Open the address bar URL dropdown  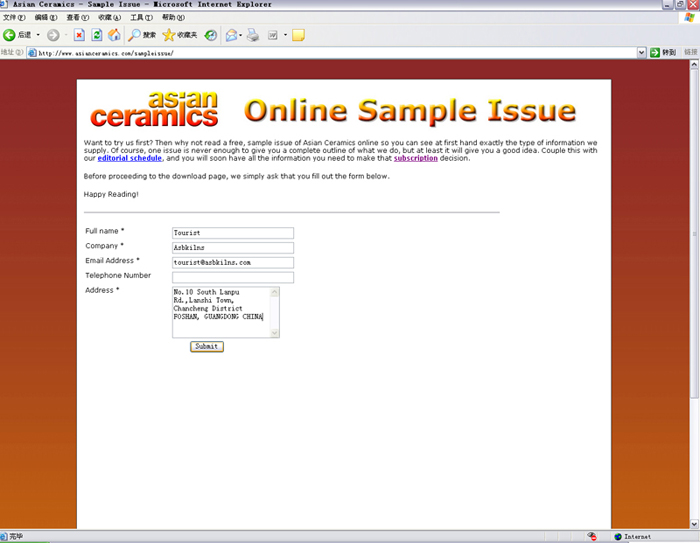coord(642,53)
